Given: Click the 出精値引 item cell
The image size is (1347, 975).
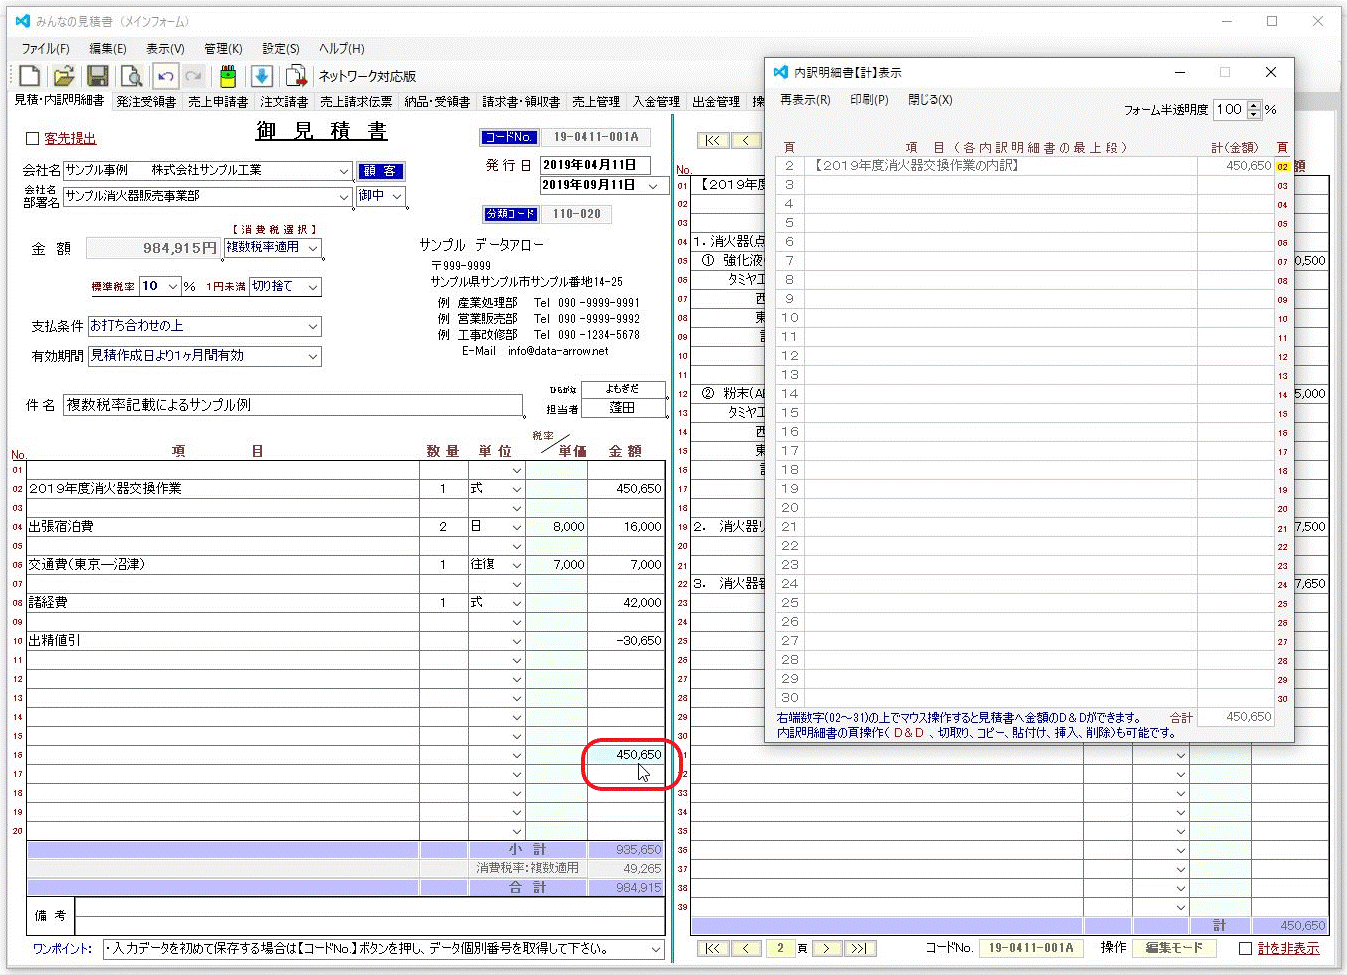Looking at the screenshot, I should click(x=223, y=641).
